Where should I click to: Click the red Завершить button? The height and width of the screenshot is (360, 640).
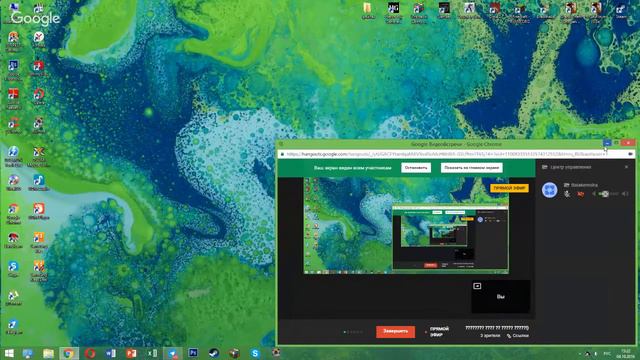tap(396, 331)
